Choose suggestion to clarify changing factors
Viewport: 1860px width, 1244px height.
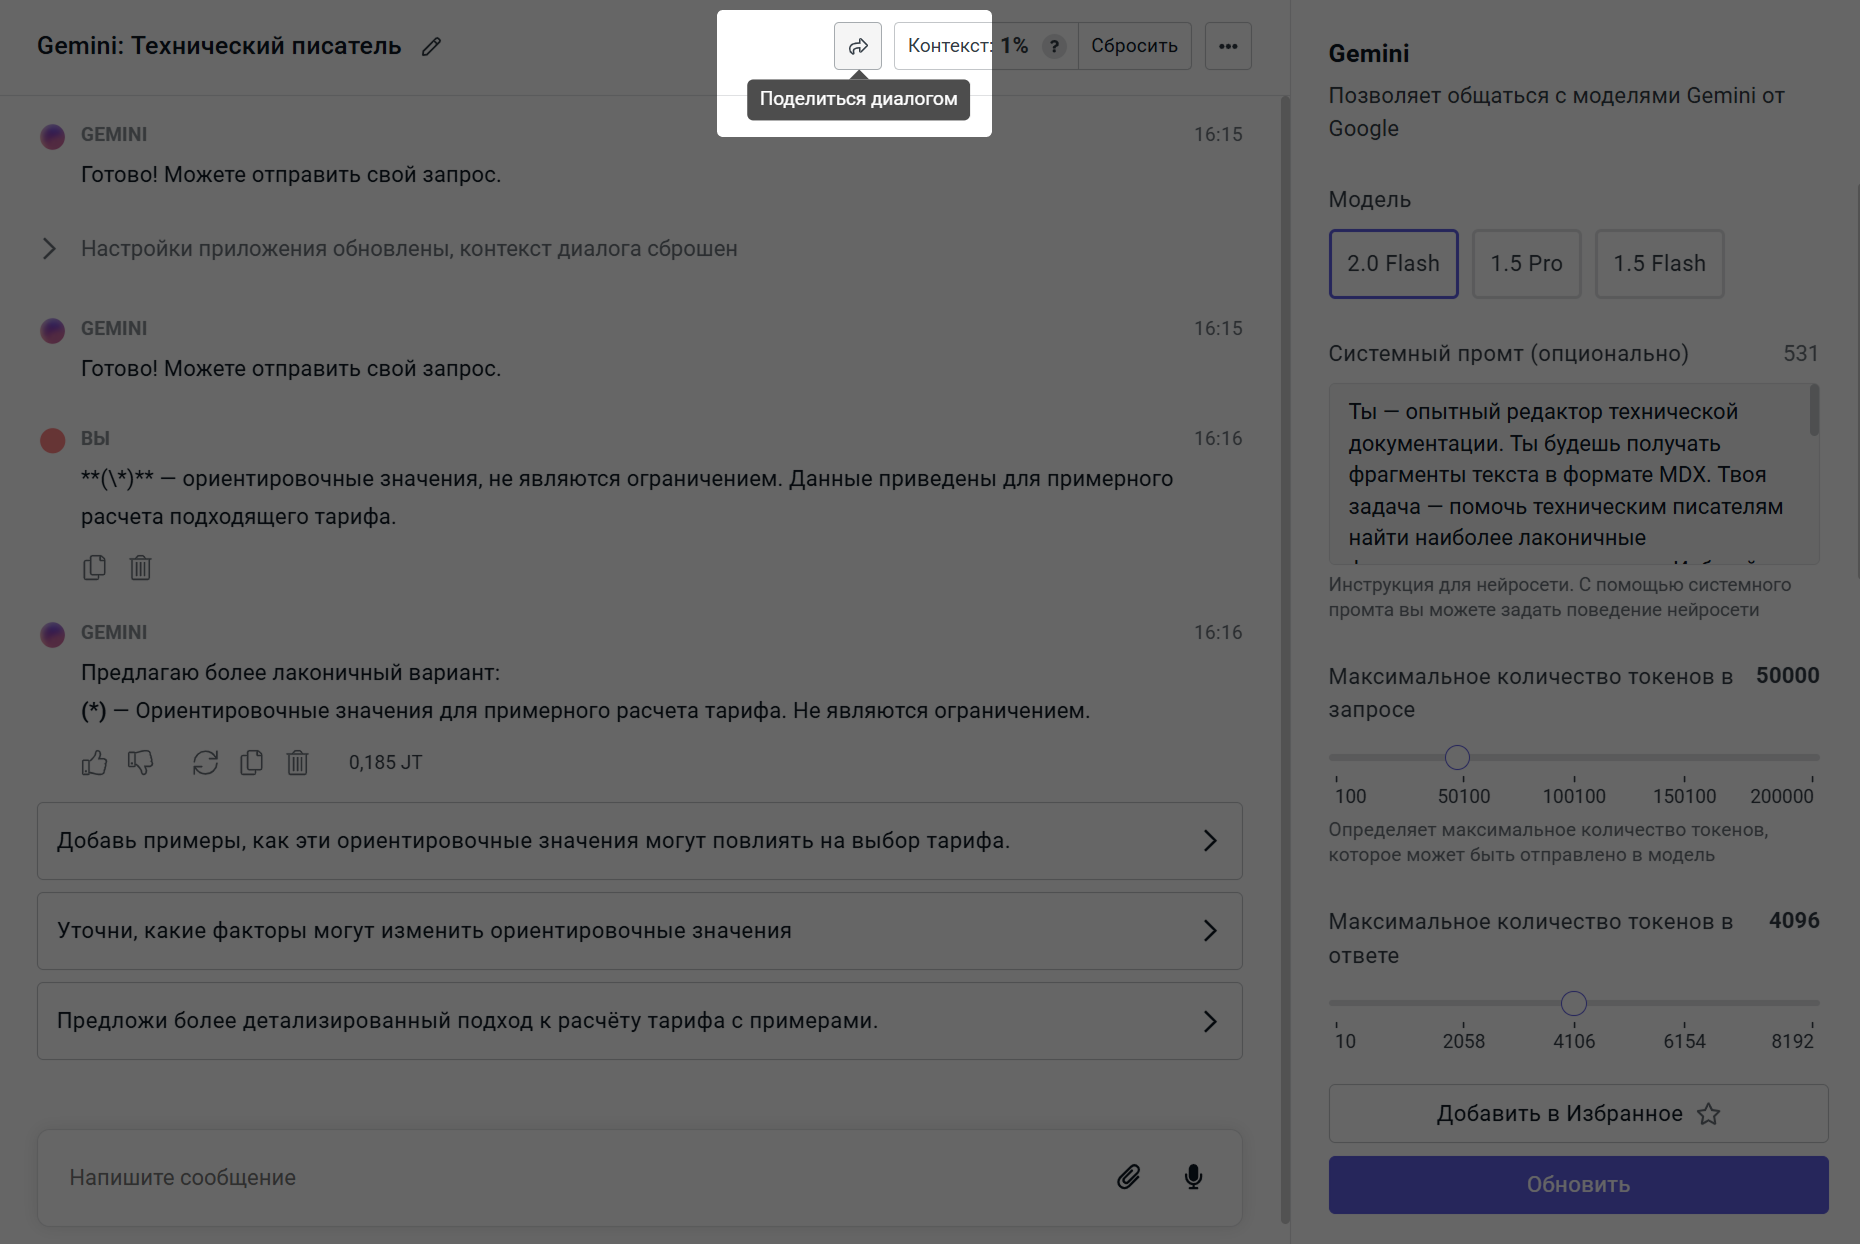[639, 931]
